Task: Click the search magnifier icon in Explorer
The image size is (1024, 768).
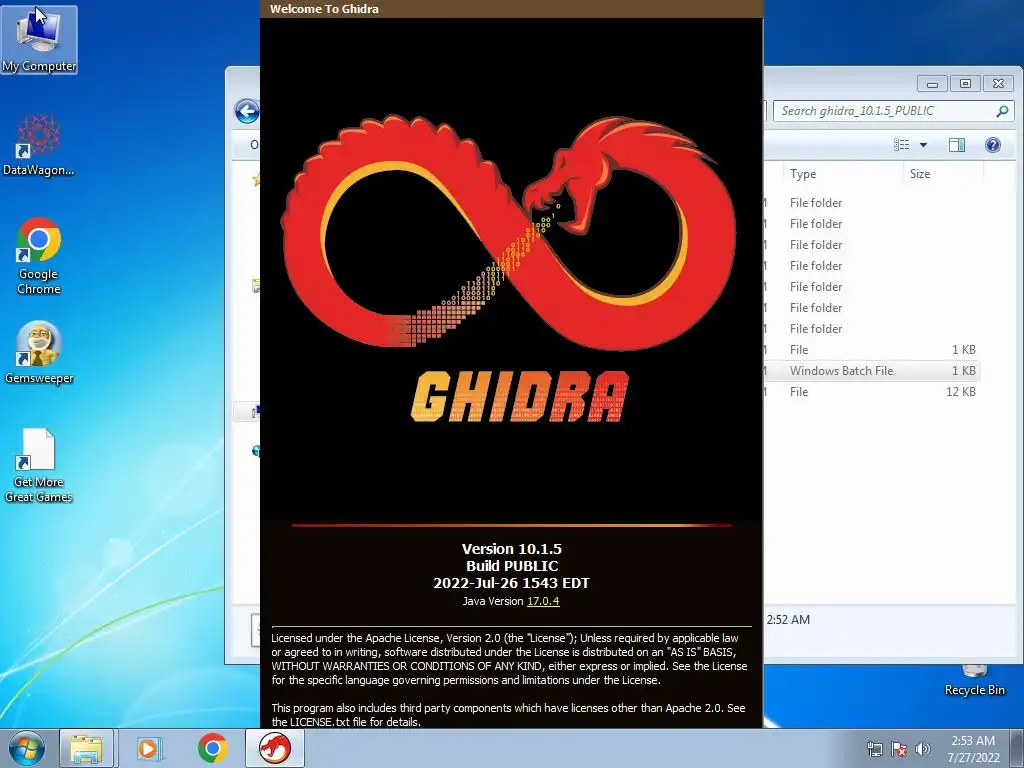Action: pyautogui.click(x=1002, y=111)
